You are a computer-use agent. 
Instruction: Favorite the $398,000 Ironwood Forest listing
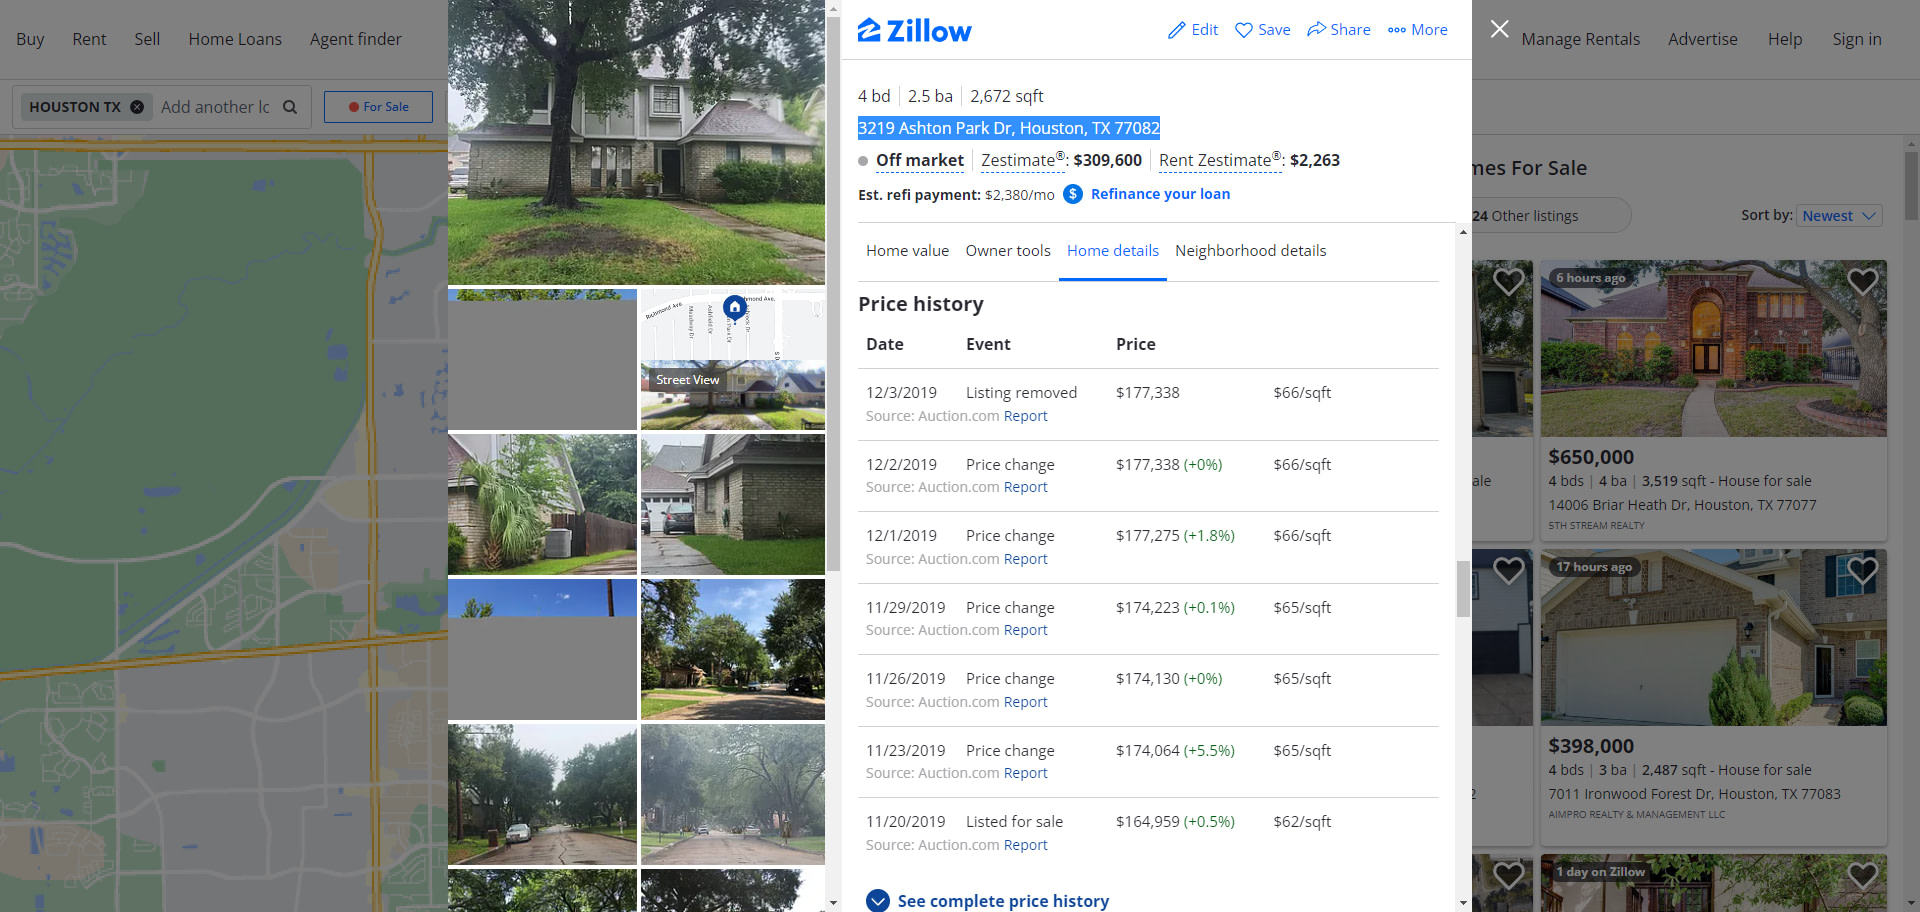coord(1862,570)
